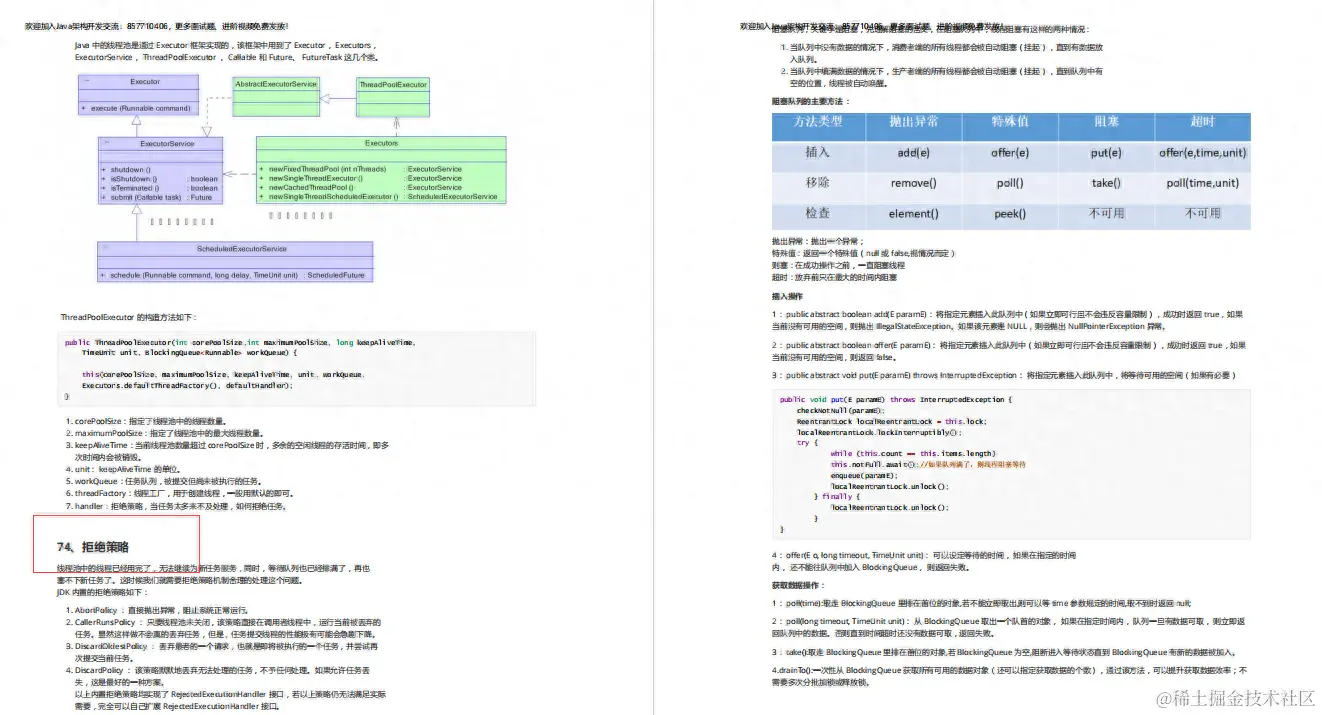Viewport: 1322px width, 715px height.
Task: Click list item '5. workQueue'
Action: 165,481
